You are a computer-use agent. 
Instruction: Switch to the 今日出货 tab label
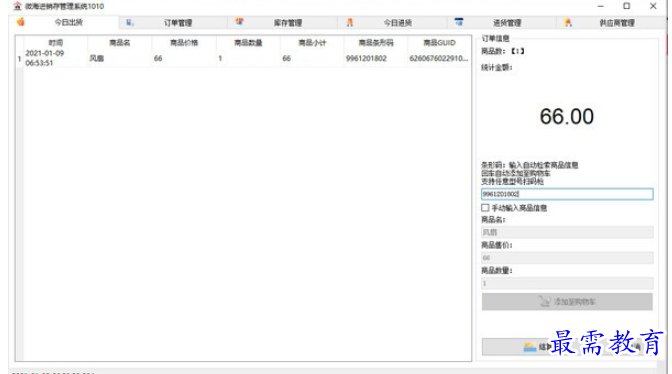point(69,22)
